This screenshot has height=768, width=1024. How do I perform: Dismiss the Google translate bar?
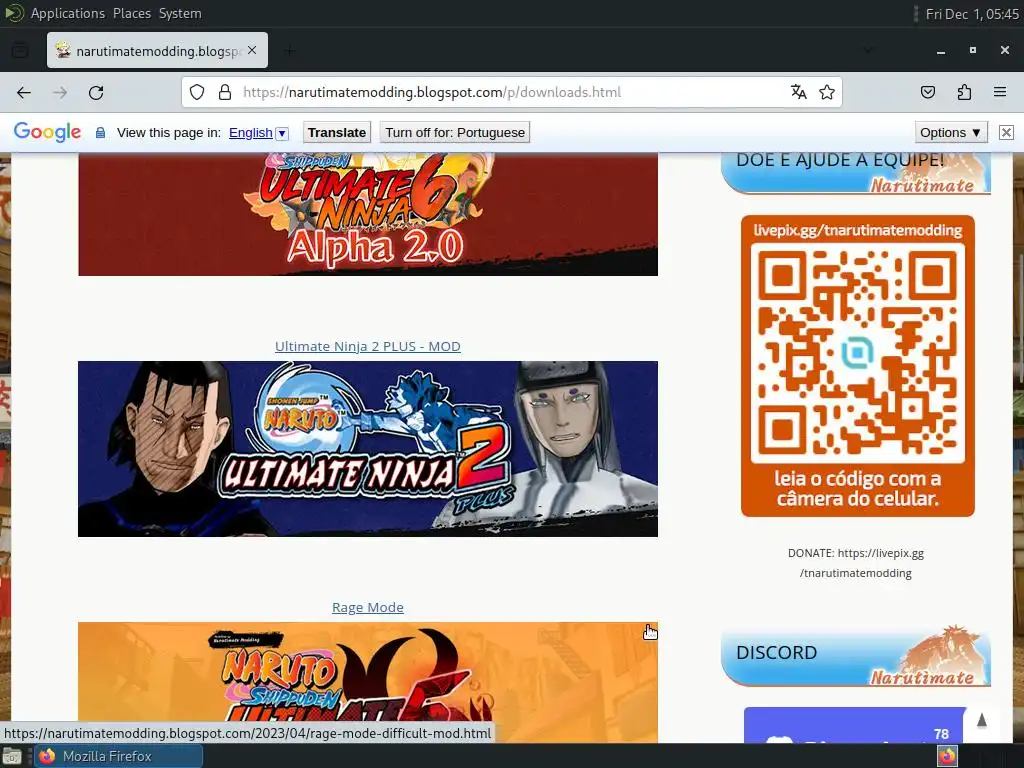tap(1006, 133)
